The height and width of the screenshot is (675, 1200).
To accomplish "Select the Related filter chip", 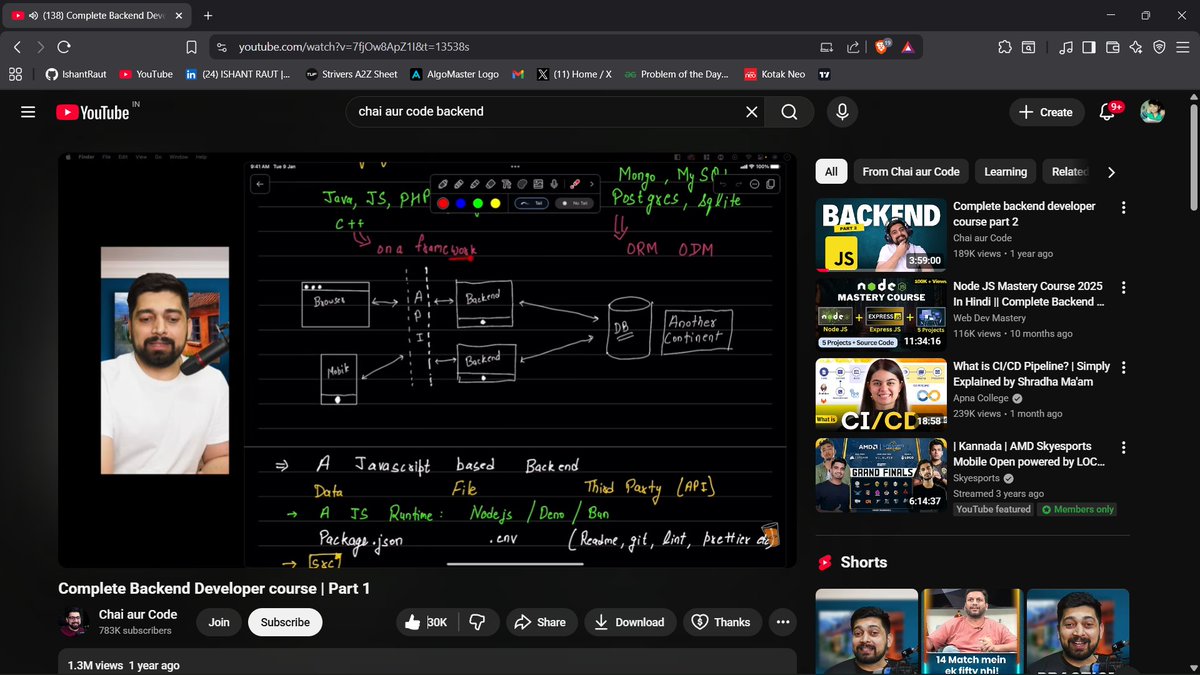I will [x=1068, y=172].
